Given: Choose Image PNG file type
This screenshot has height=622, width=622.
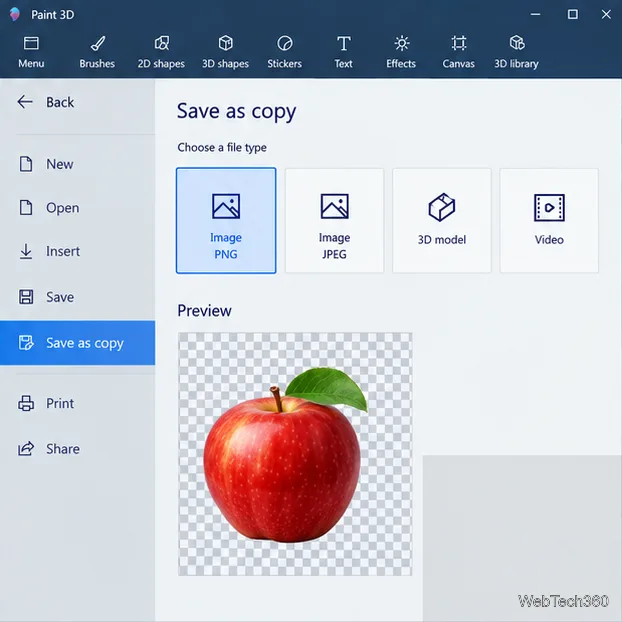Looking at the screenshot, I should [226, 221].
